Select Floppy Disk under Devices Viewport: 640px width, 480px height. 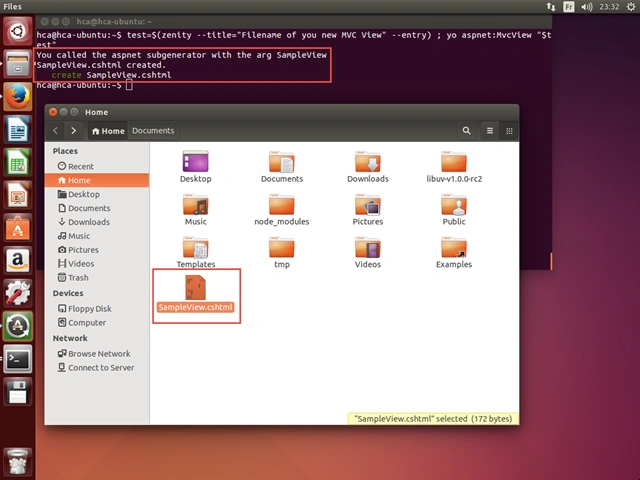[x=97, y=309]
